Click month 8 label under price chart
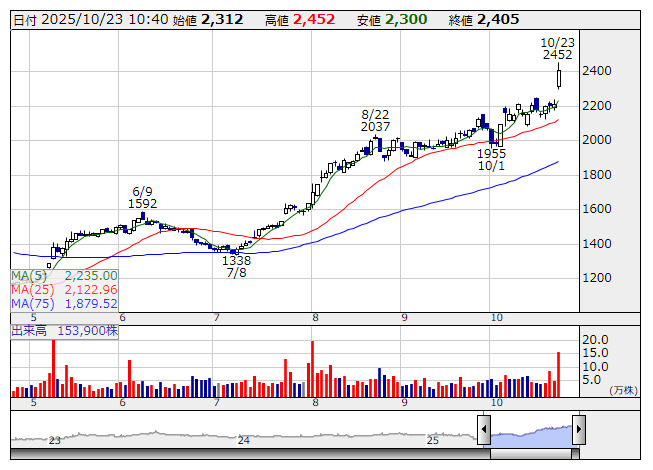The width and height of the screenshot is (653, 470). pos(315,318)
